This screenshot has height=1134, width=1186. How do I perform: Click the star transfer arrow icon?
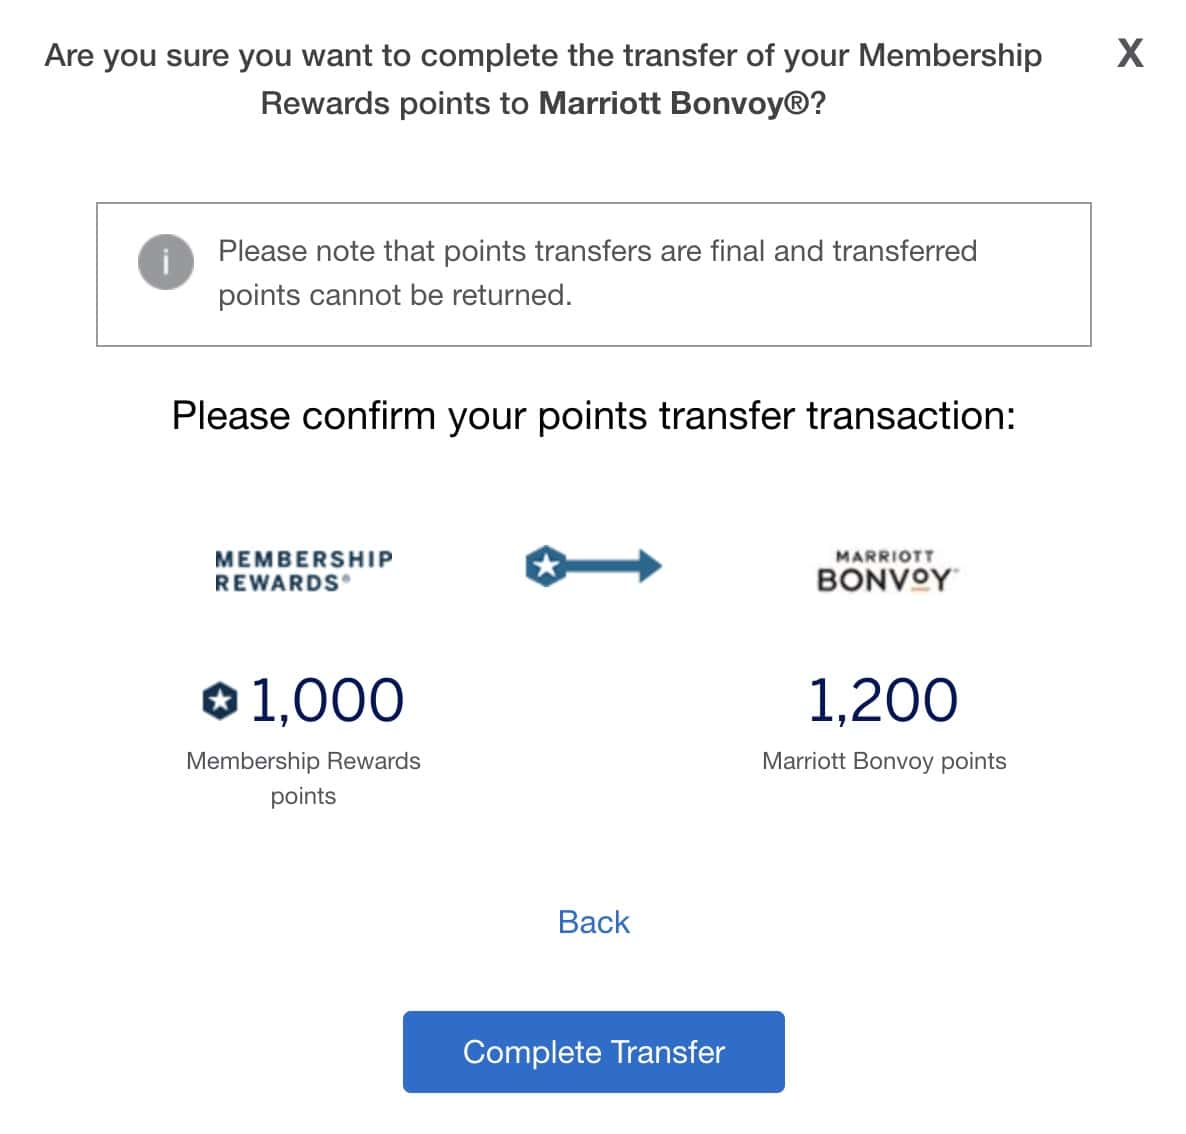592,565
